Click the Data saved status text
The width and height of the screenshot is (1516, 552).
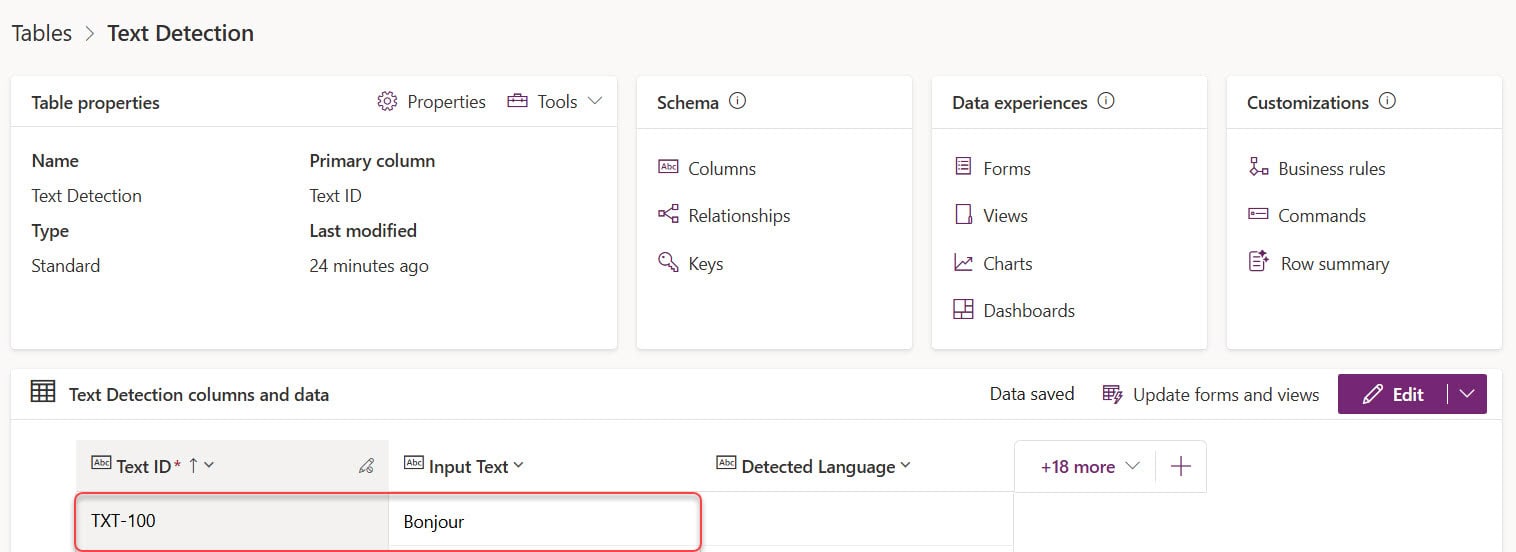[x=1032, y=394]
